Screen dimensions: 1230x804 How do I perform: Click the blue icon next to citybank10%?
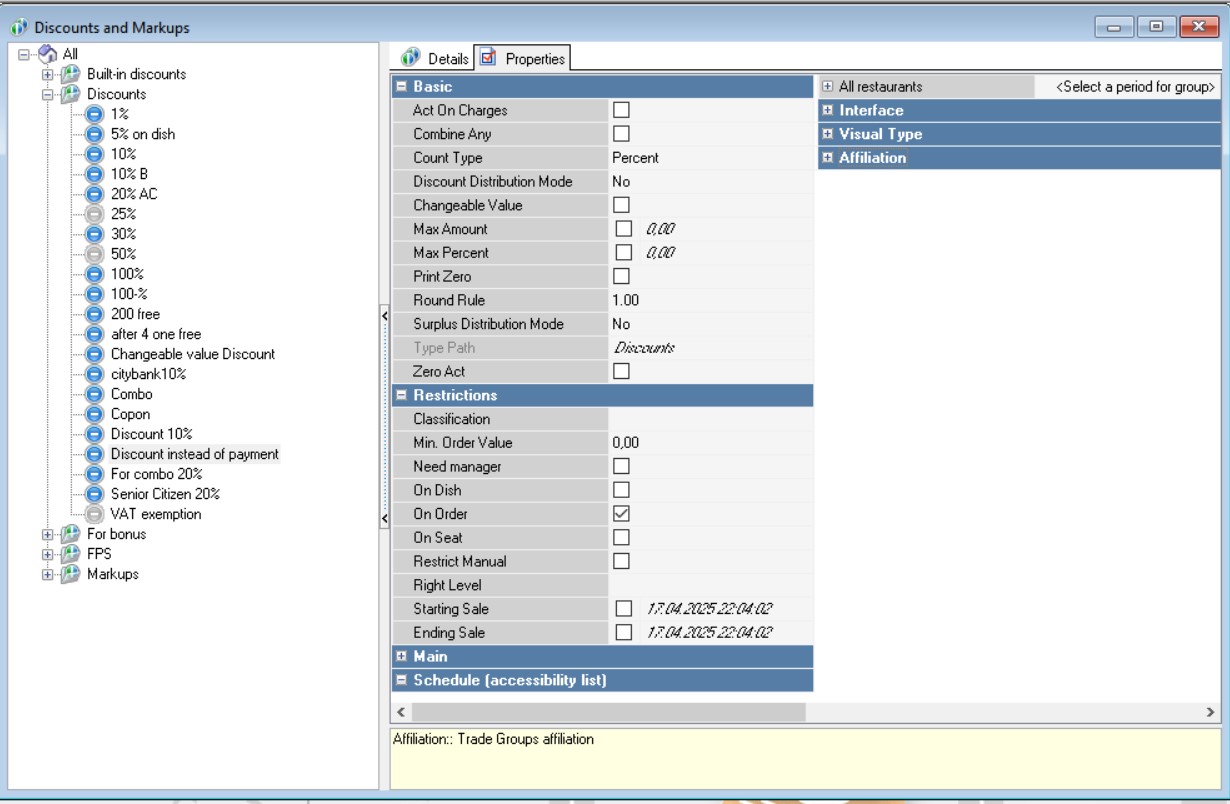pos(93,374)
